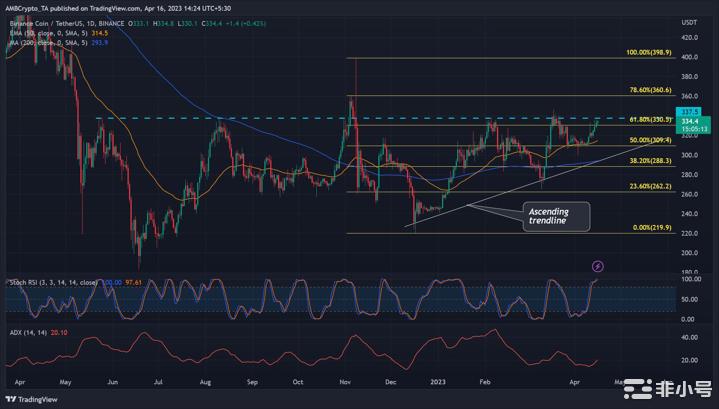Click the USDT currency label on price axis
The width and height of the screenshot is (719, 409).
pos(688,21)
